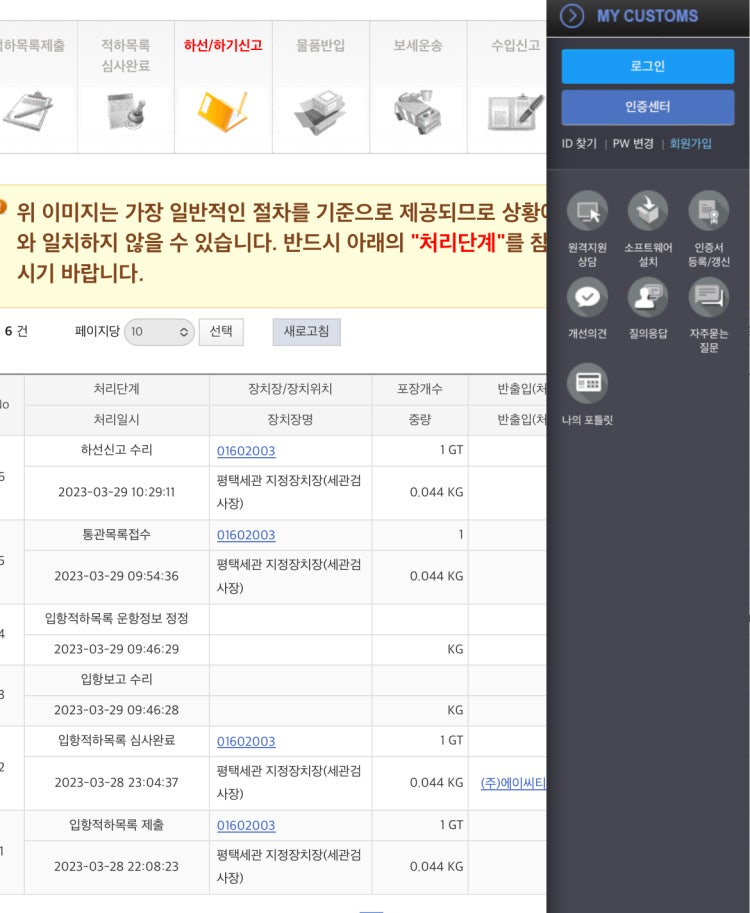
Task: Click the 처리일시 column header
Action: (x=116, y=420)
